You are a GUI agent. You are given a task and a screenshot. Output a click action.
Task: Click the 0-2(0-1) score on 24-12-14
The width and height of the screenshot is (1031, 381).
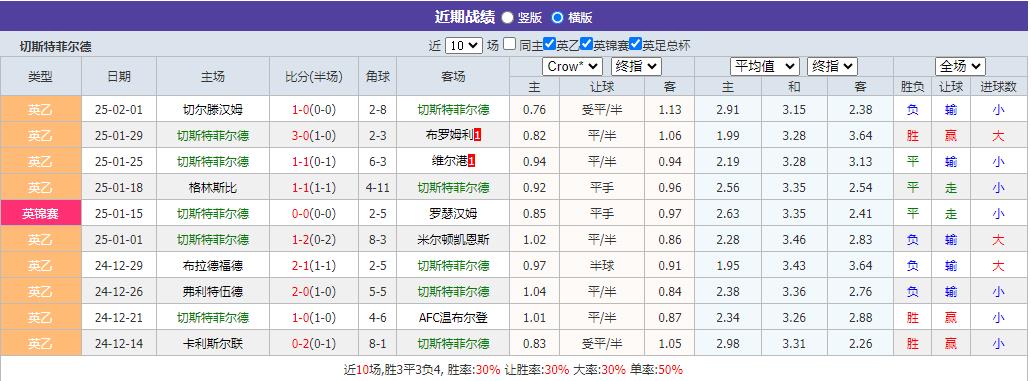pos(314,343)
